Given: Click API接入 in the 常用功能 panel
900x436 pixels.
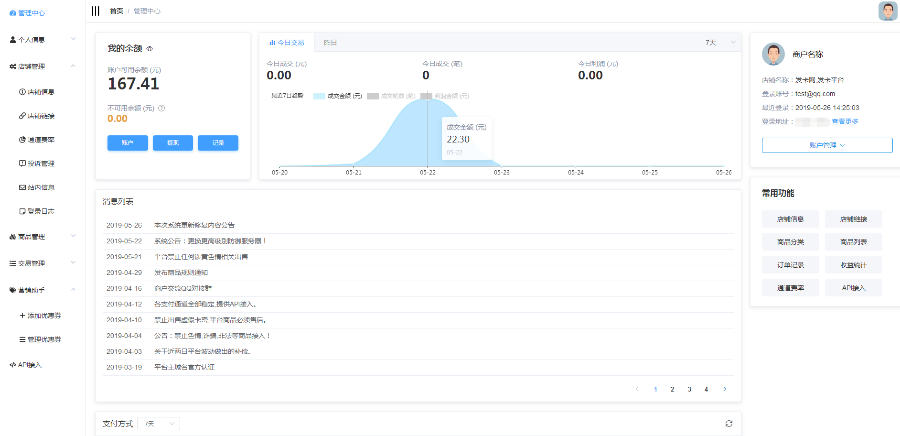Looking at the screenshot, I should pyautogui.click(x=854, y=288).
